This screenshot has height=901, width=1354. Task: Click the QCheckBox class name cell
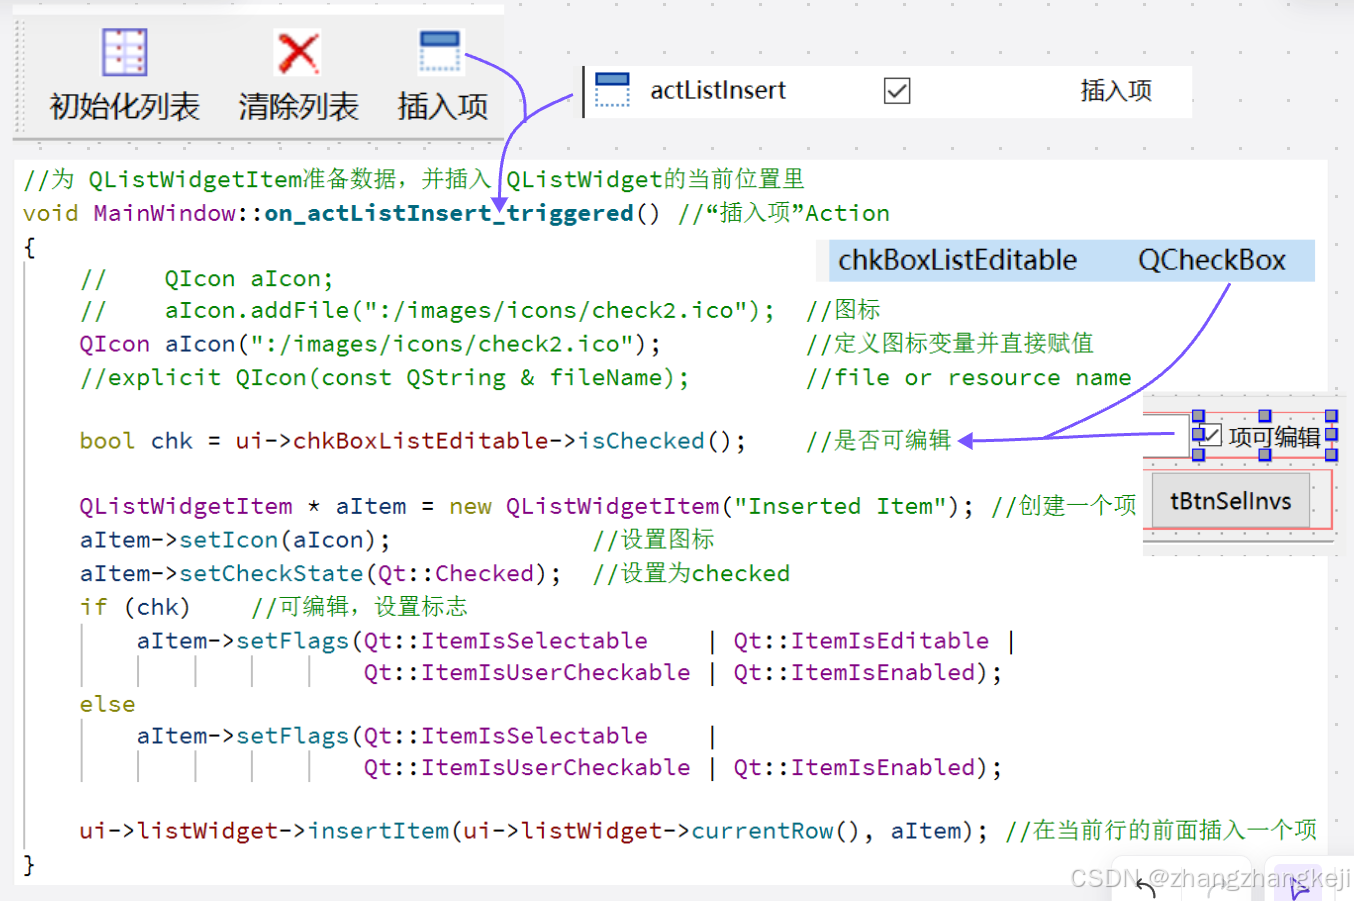pos(1212,260)
